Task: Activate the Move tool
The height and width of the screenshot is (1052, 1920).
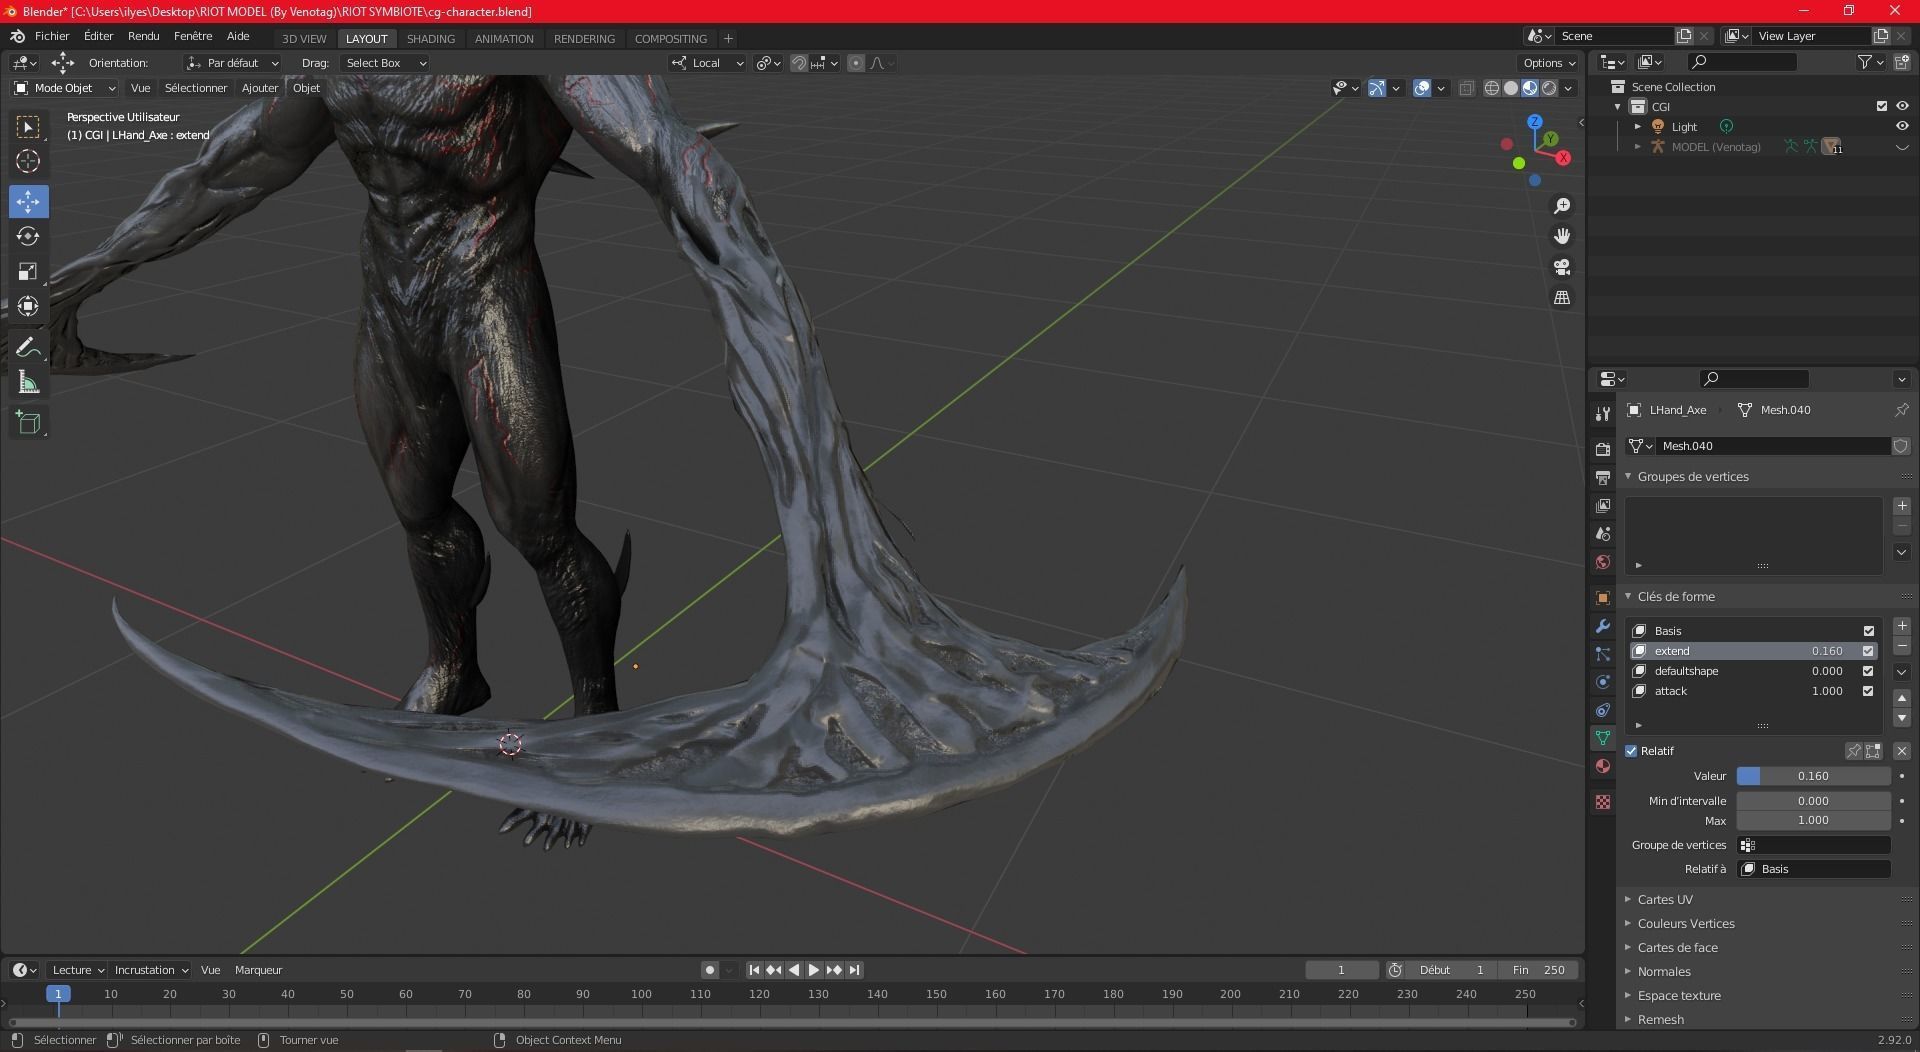Action: click(28, 201)
